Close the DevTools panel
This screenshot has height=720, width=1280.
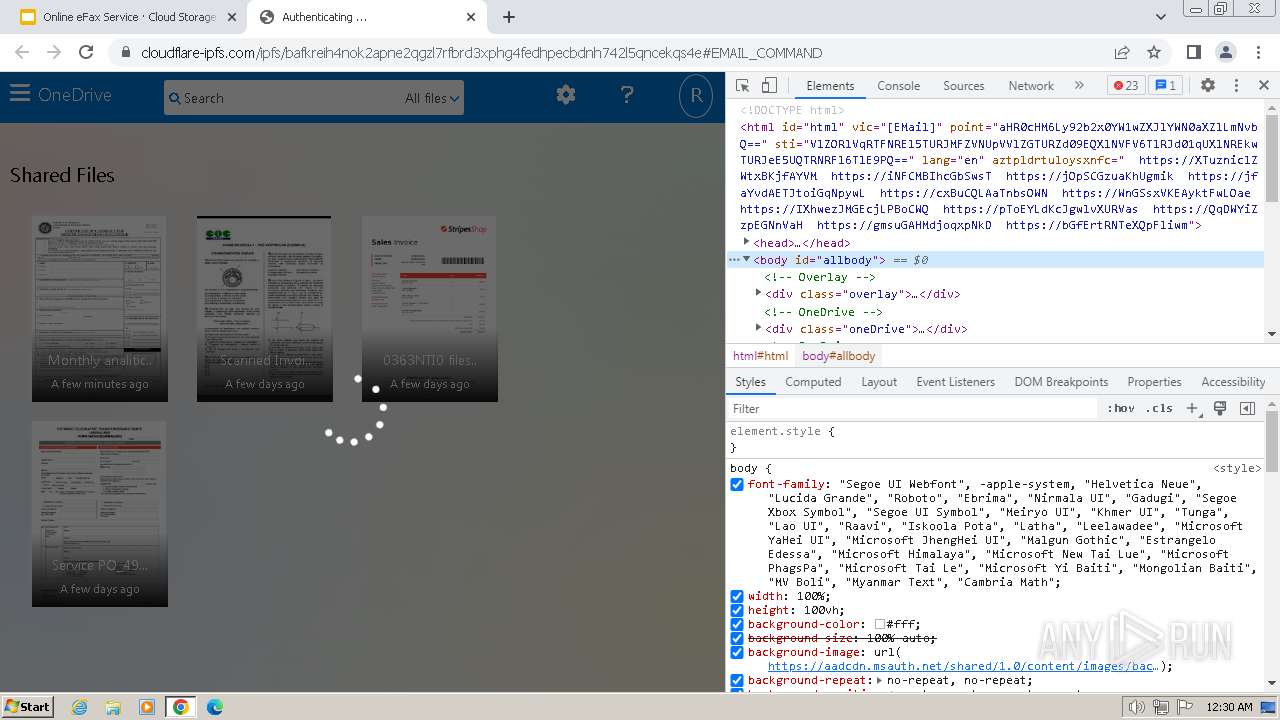point(1263,86)
